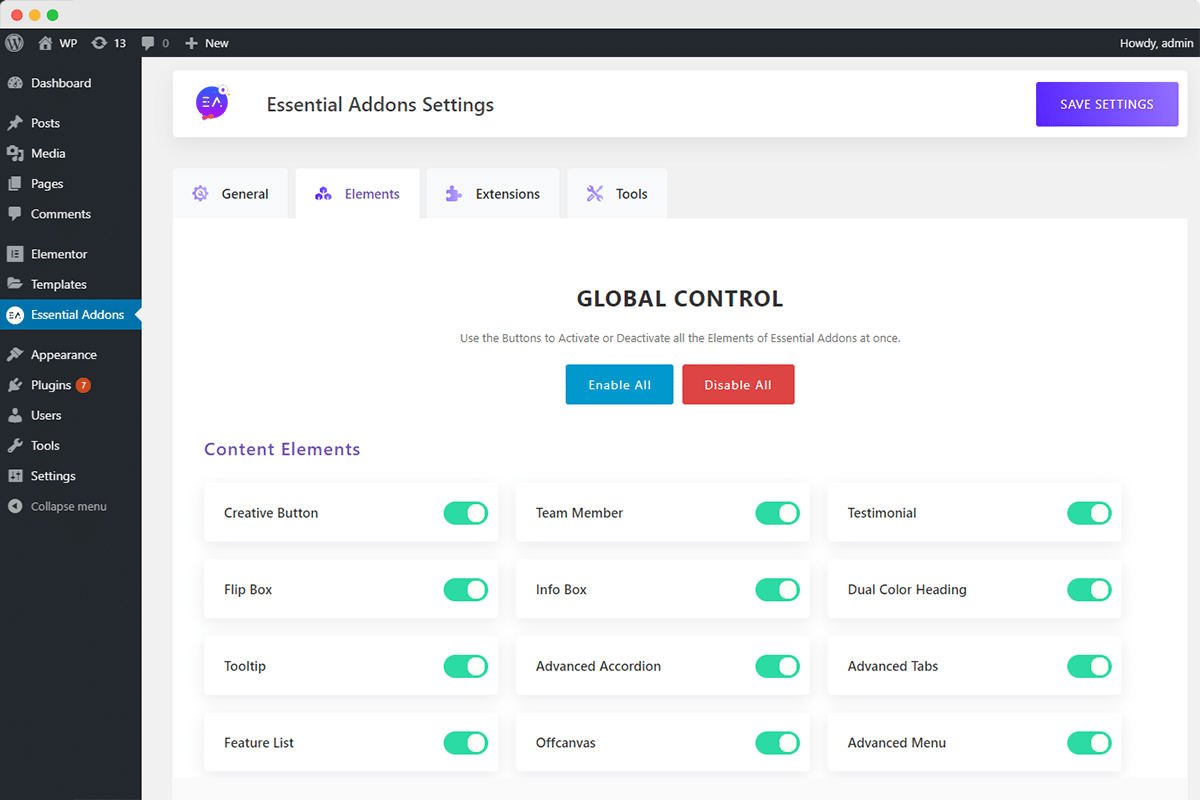Disable the Tooltip element switch
Image resolution: width=1200 pixels, height=800 pixels.
(x=466, y=666)
